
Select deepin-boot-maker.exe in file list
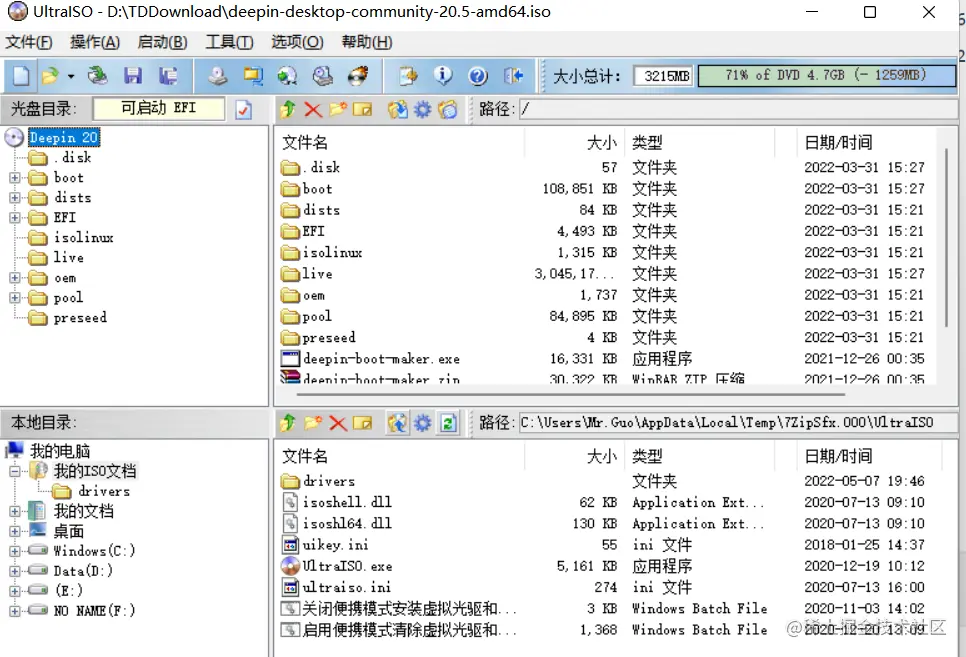point(381,359)
